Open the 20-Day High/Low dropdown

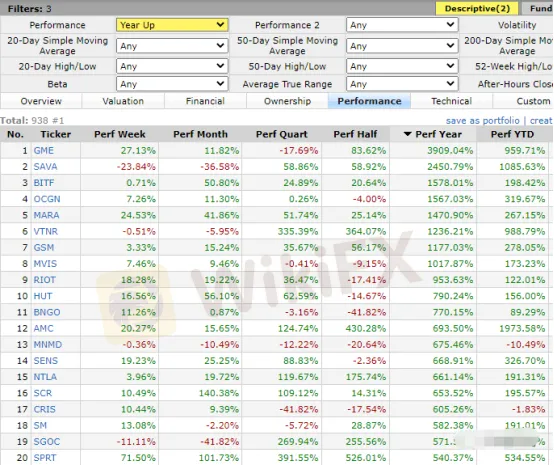[172, 66]
